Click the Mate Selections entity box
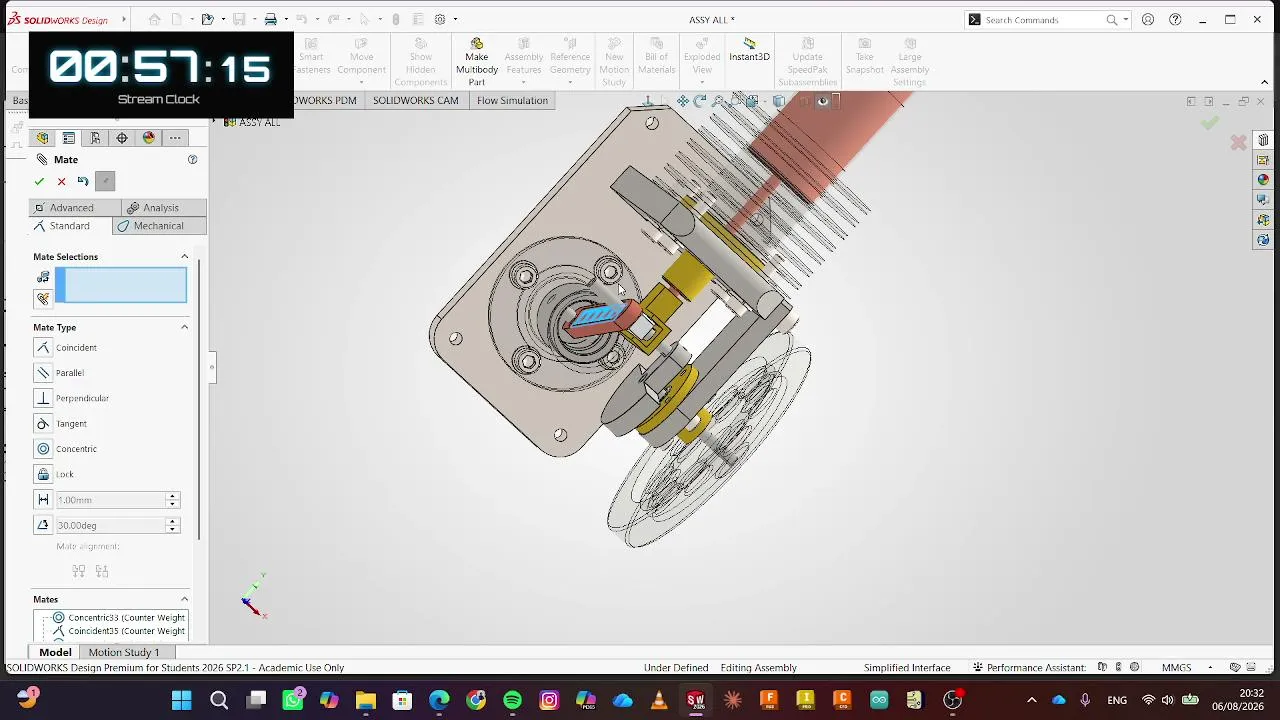 click(x=121, y=286)
